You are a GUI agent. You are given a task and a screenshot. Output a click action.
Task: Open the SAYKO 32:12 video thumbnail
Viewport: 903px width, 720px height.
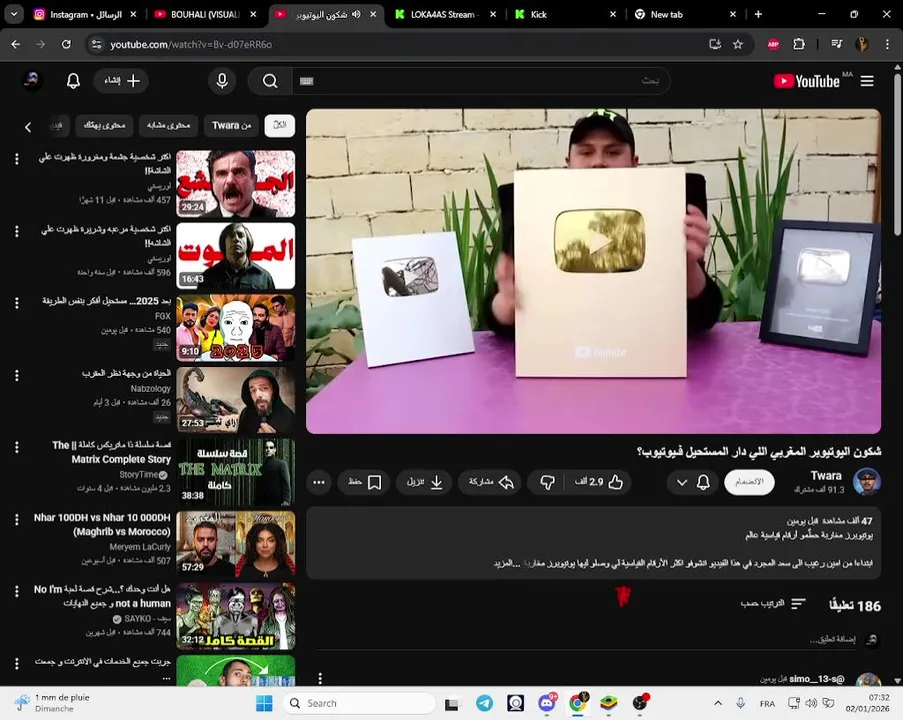[236, 616]
